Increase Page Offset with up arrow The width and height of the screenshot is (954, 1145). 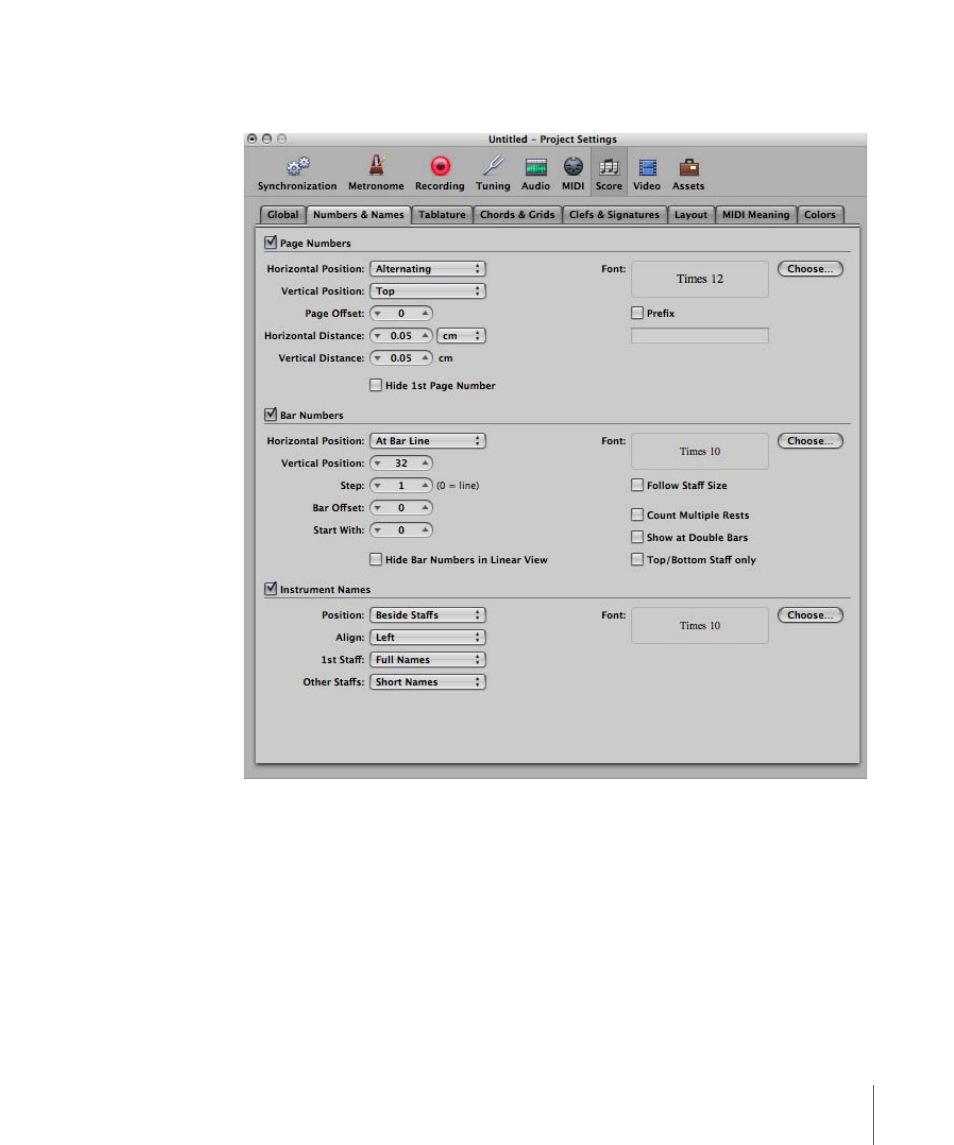click(425, 313)
